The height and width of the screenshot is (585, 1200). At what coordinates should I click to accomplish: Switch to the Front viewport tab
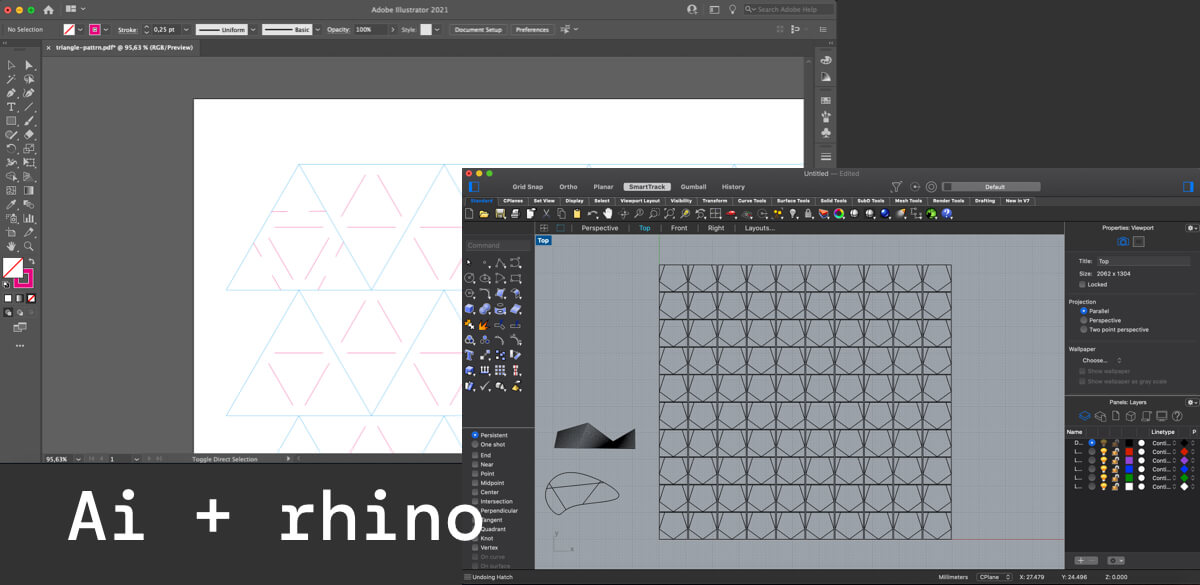pos(679,228)
